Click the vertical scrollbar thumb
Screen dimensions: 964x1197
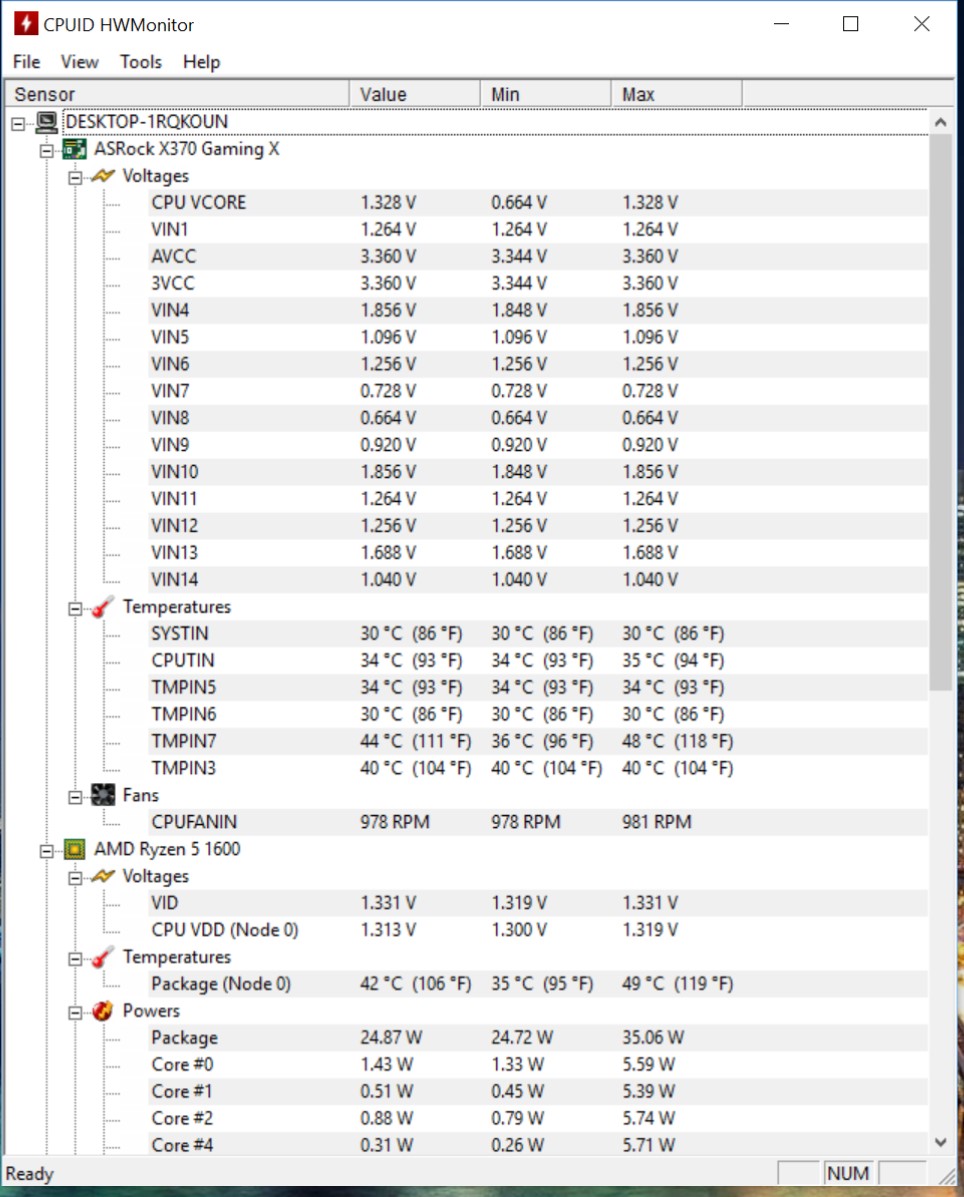940,412
